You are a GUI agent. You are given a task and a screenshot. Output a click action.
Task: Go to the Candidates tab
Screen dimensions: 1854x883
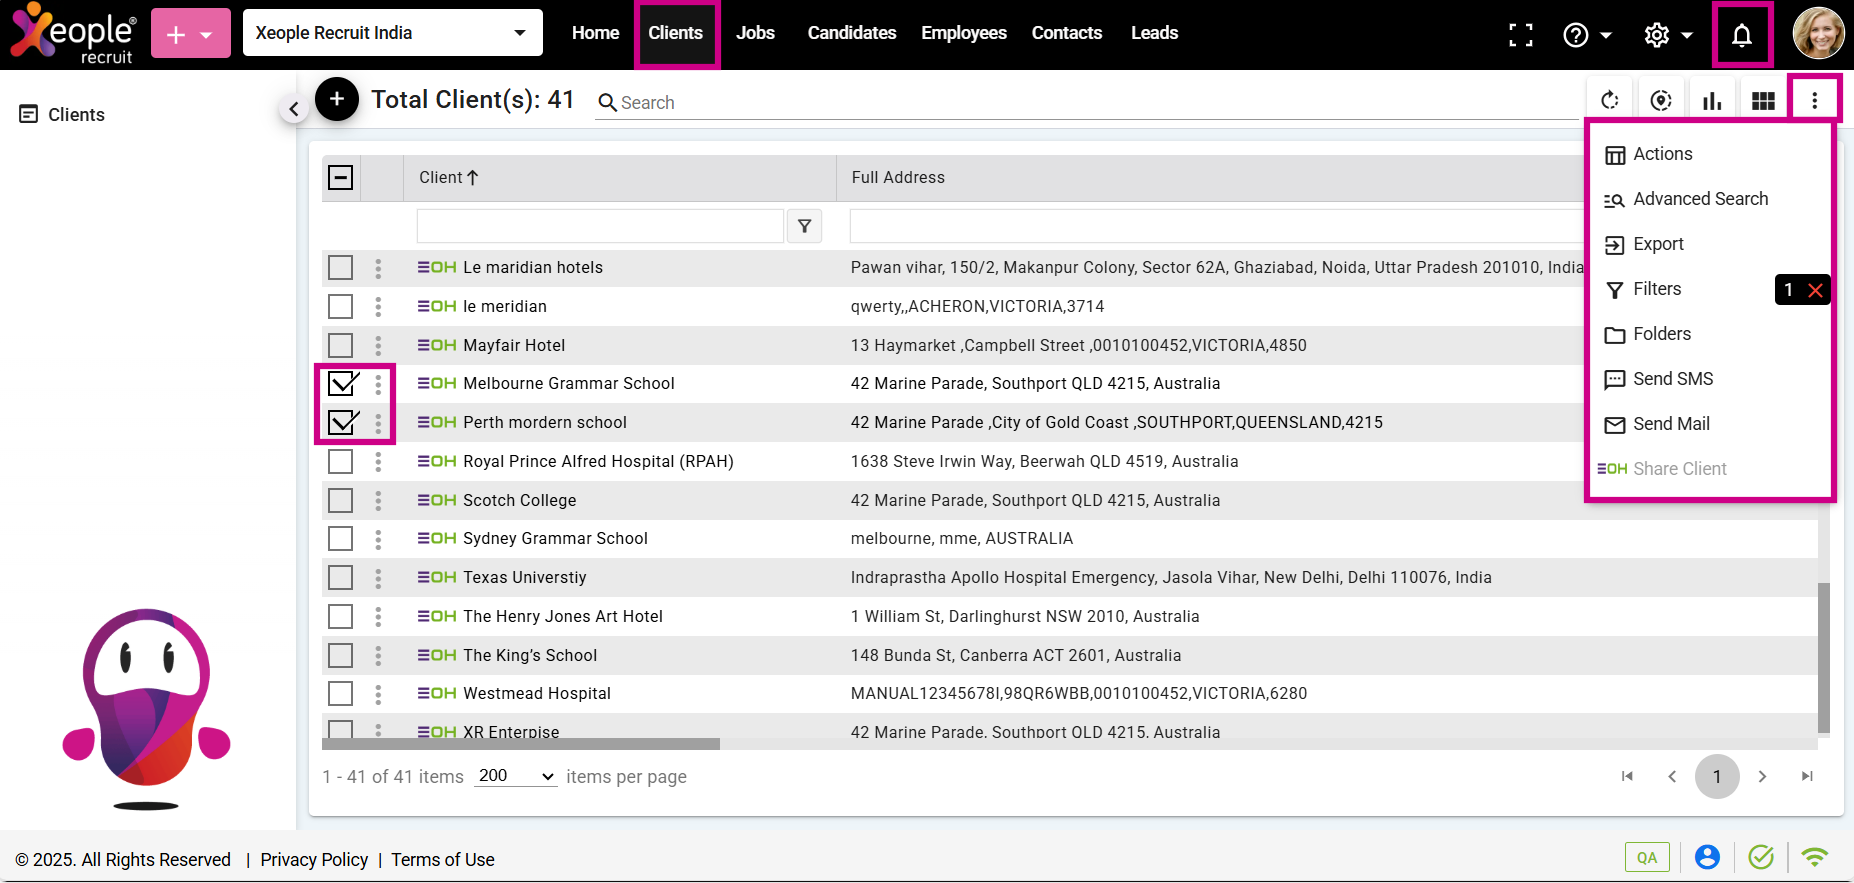(x=851, y=33)
